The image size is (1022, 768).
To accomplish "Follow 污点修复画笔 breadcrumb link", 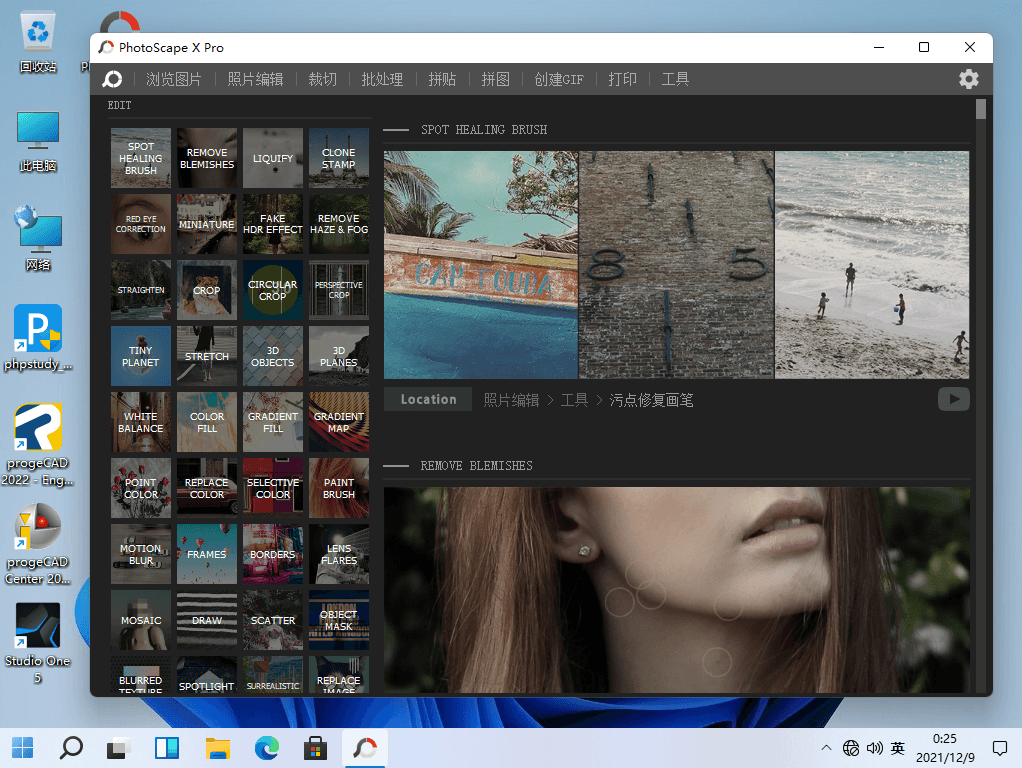I will click(651, 400).
